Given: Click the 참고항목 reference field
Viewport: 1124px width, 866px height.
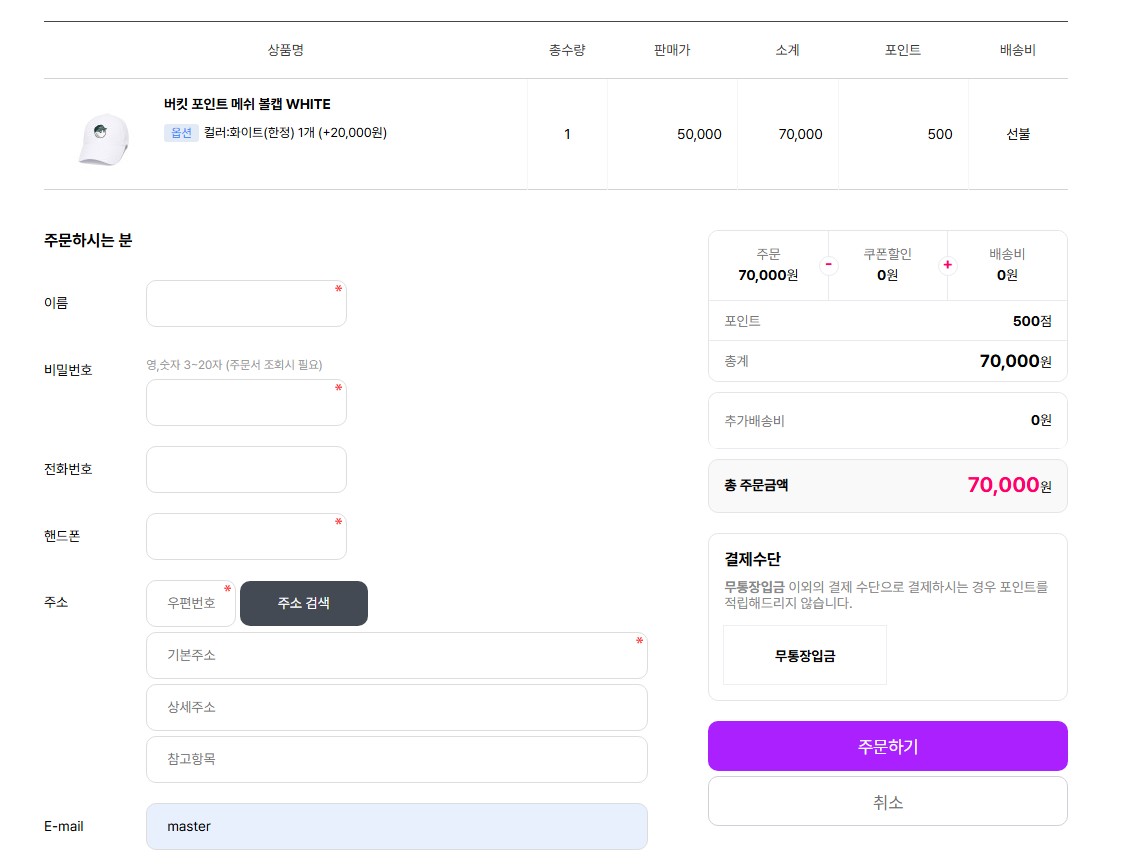Looking at the screenshot, I should point(396,759).
